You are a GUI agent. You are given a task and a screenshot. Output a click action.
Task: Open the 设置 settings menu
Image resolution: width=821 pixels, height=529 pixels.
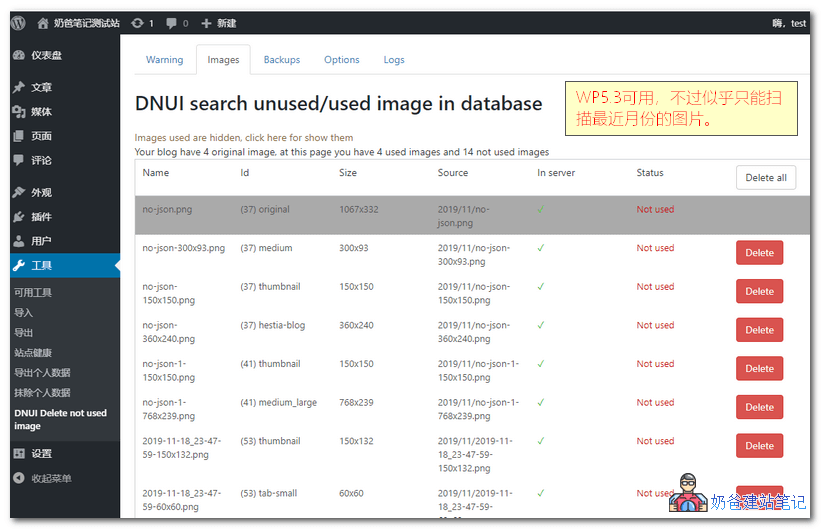point(41,453)
